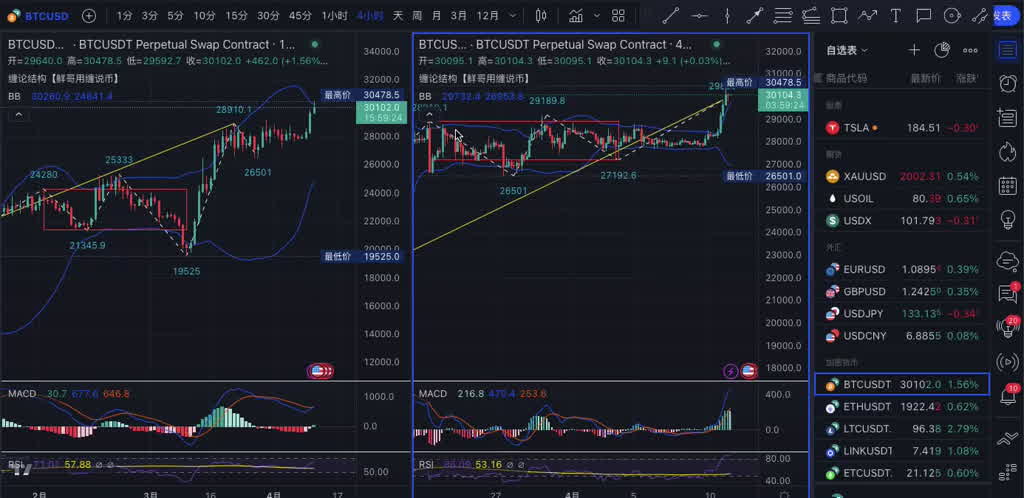This screenshot has width=1024, height=498.
Task: Switch to the 1小时 timeframe
Action: [x=335, y=16]
